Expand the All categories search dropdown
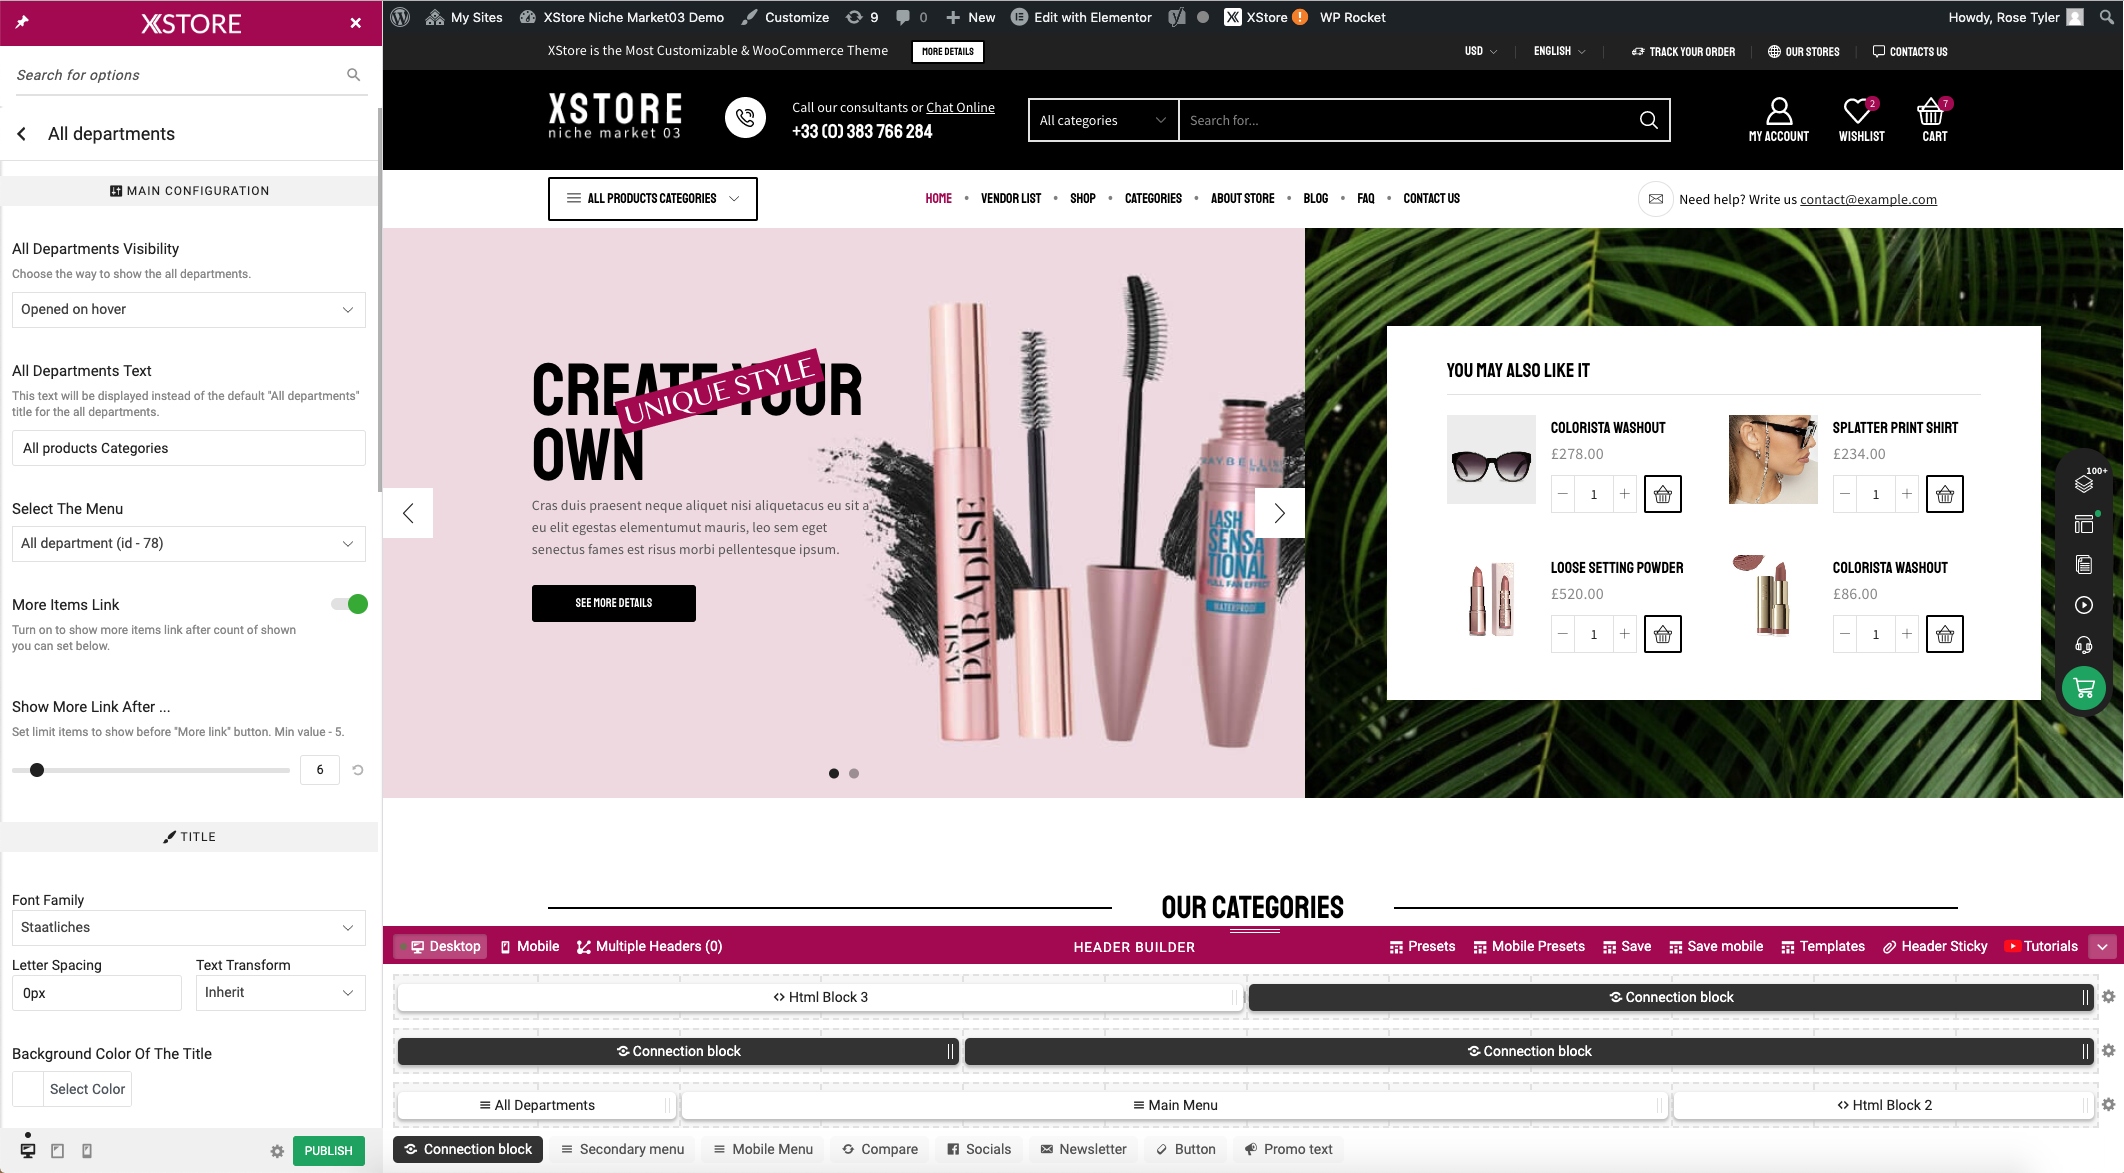2124x1173 pixels. click(x=1102, y=120)
